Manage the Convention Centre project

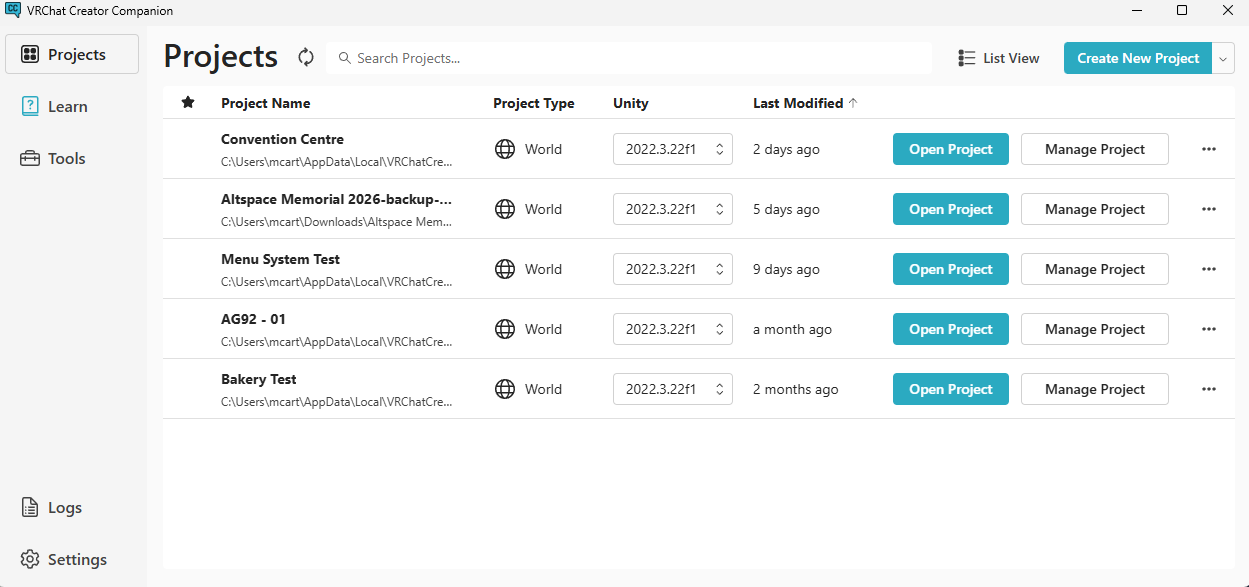pos(1095,149)
